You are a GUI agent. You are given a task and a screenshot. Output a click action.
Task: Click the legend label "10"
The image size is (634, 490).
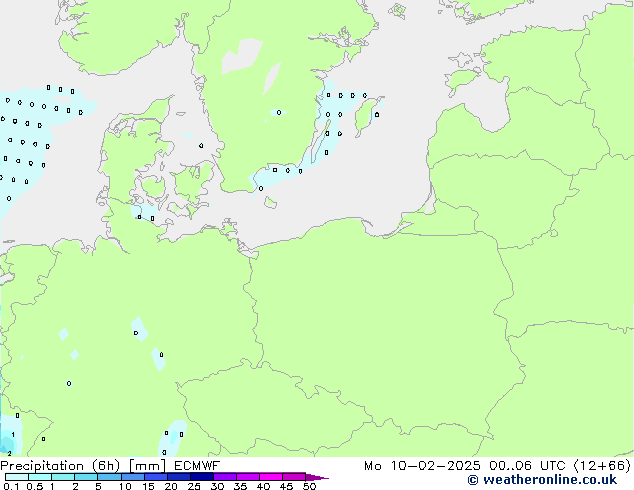(125, 486)
